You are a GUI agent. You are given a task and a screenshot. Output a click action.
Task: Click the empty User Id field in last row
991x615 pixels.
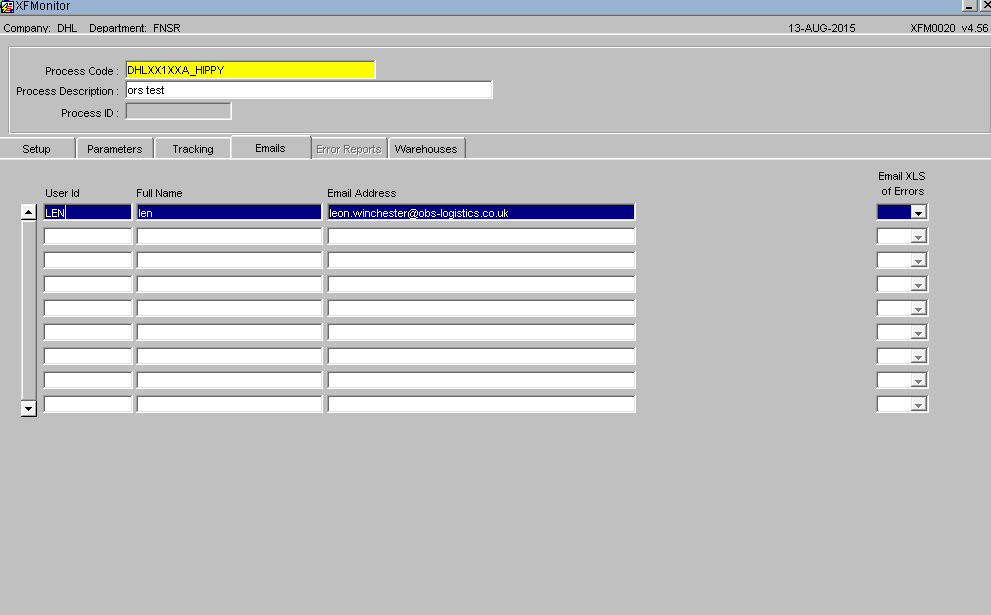point(87,404)
